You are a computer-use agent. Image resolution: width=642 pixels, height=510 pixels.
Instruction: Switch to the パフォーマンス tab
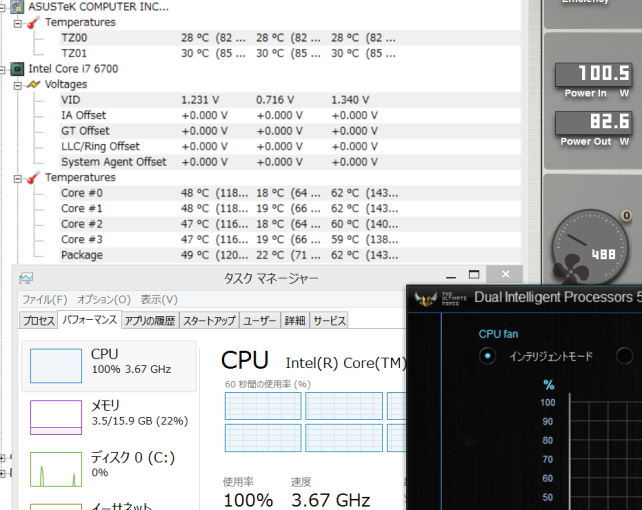(90, 320)
